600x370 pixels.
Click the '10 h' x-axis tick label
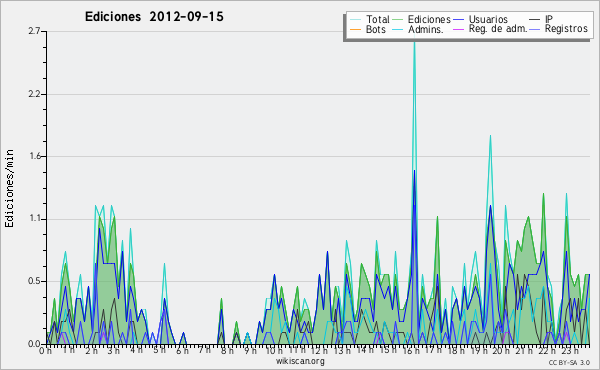click(274, 351)
